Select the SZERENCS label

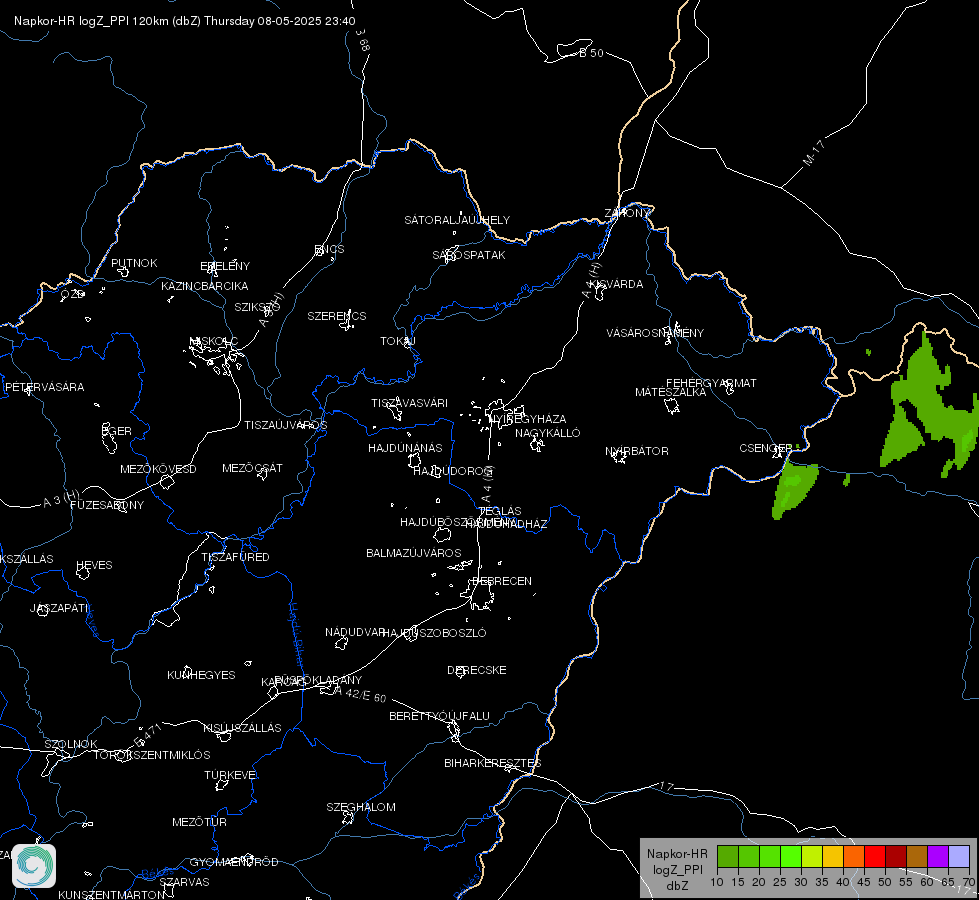337,316
